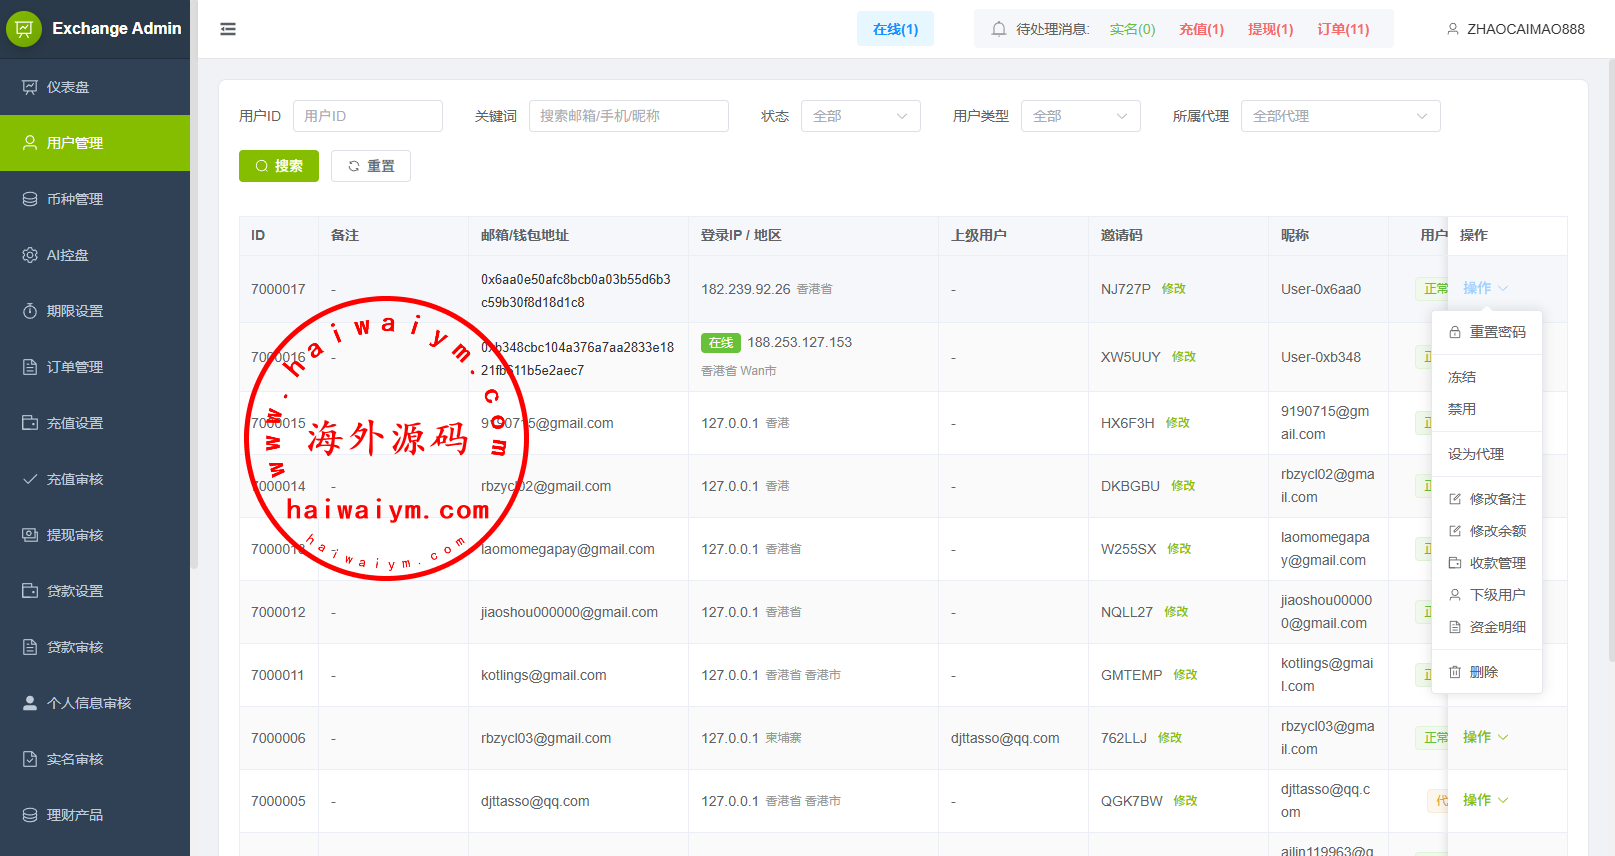Click the 重置 reset button

point(371,166)
